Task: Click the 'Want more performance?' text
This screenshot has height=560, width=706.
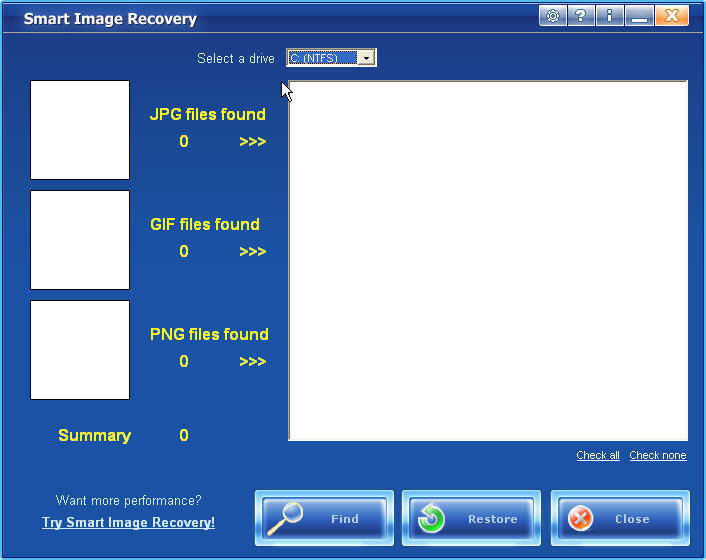Action: coord(128,501)
